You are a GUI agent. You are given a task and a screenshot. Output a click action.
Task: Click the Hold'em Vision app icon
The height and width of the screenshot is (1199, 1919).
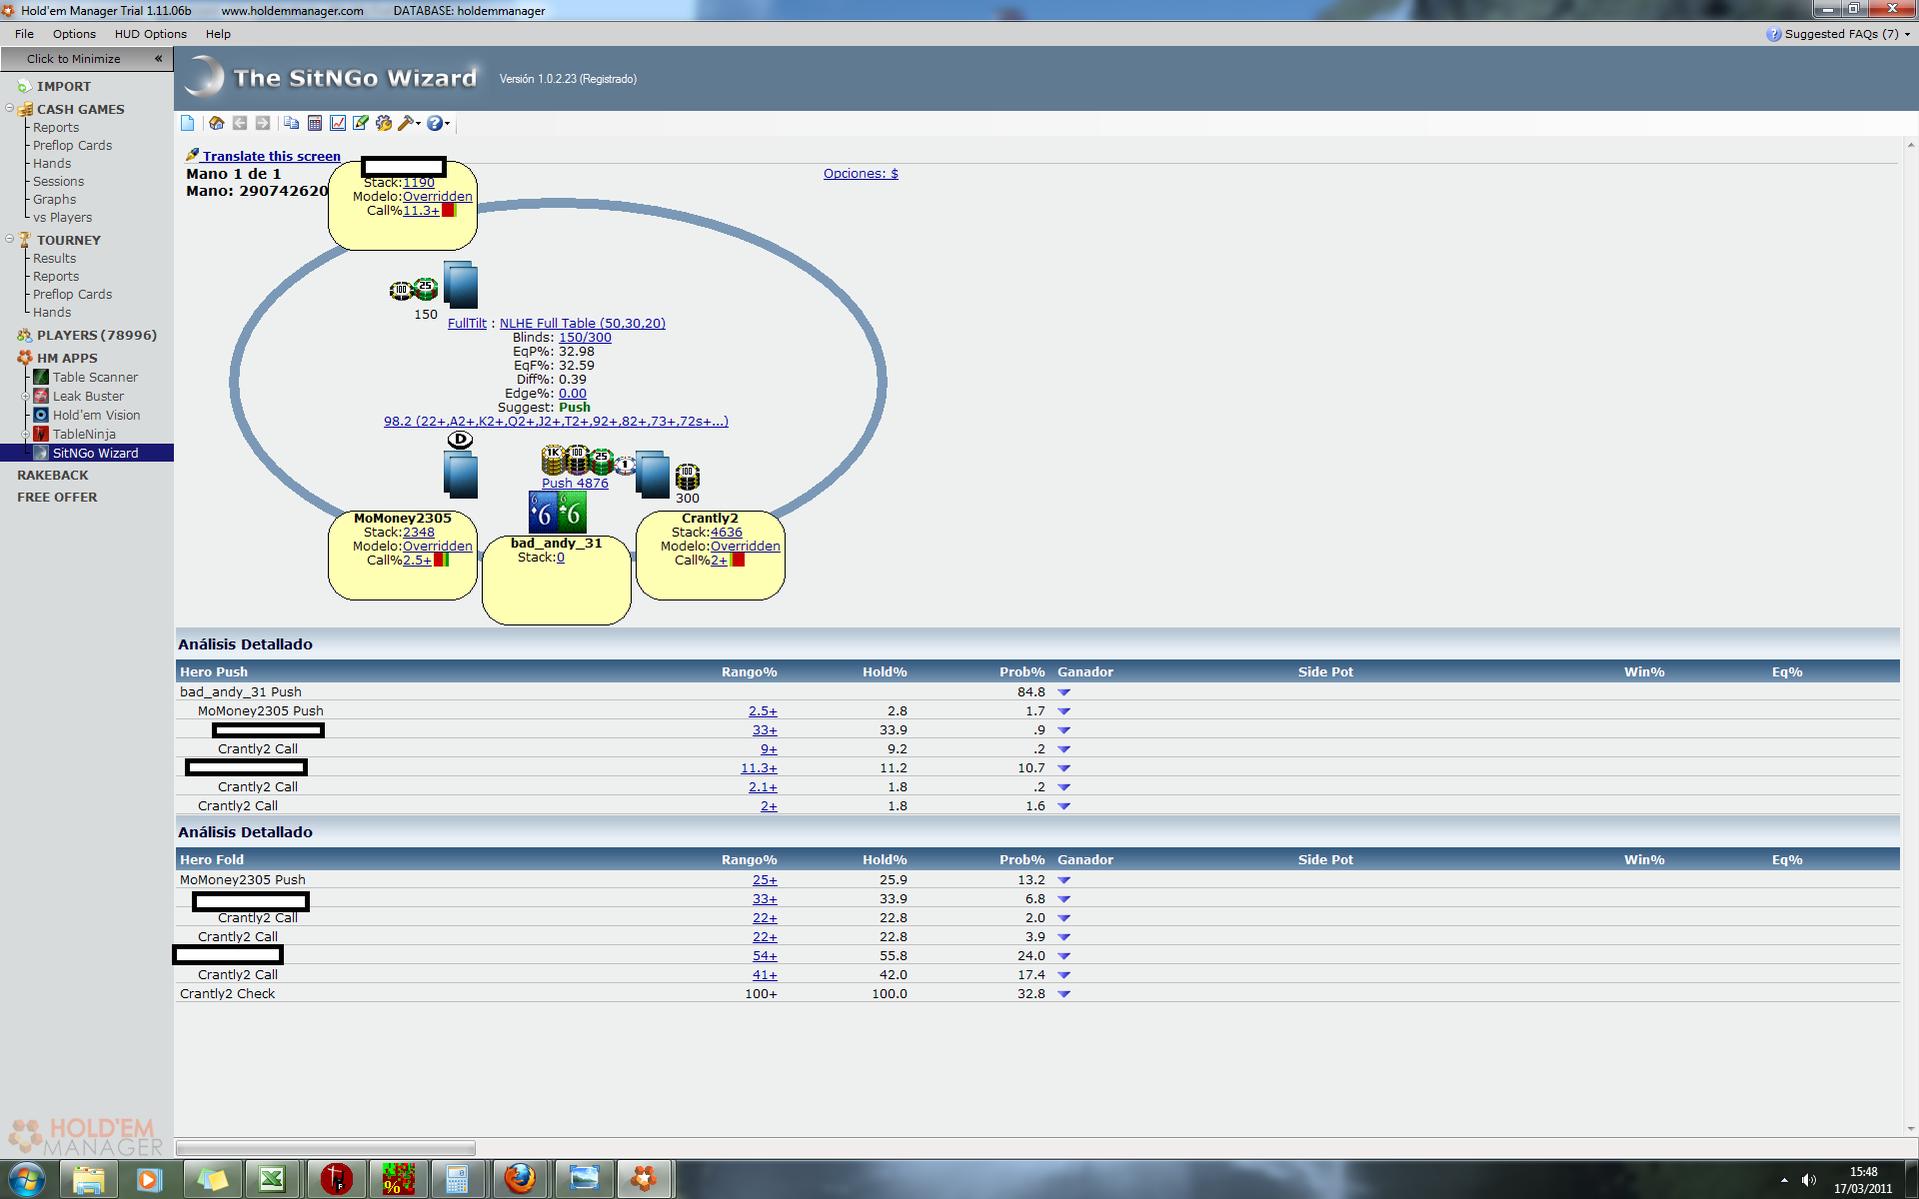click(x=41, y=415)
